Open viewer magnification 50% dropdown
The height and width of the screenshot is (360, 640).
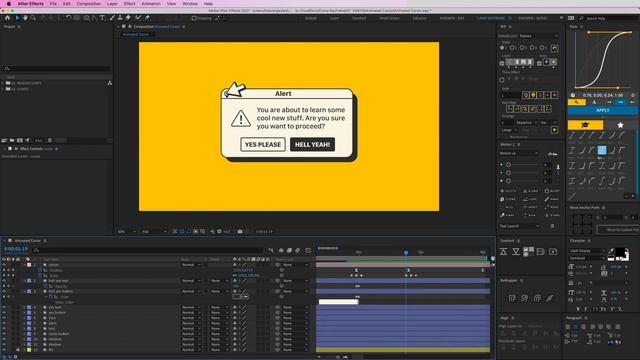(127, 231)
